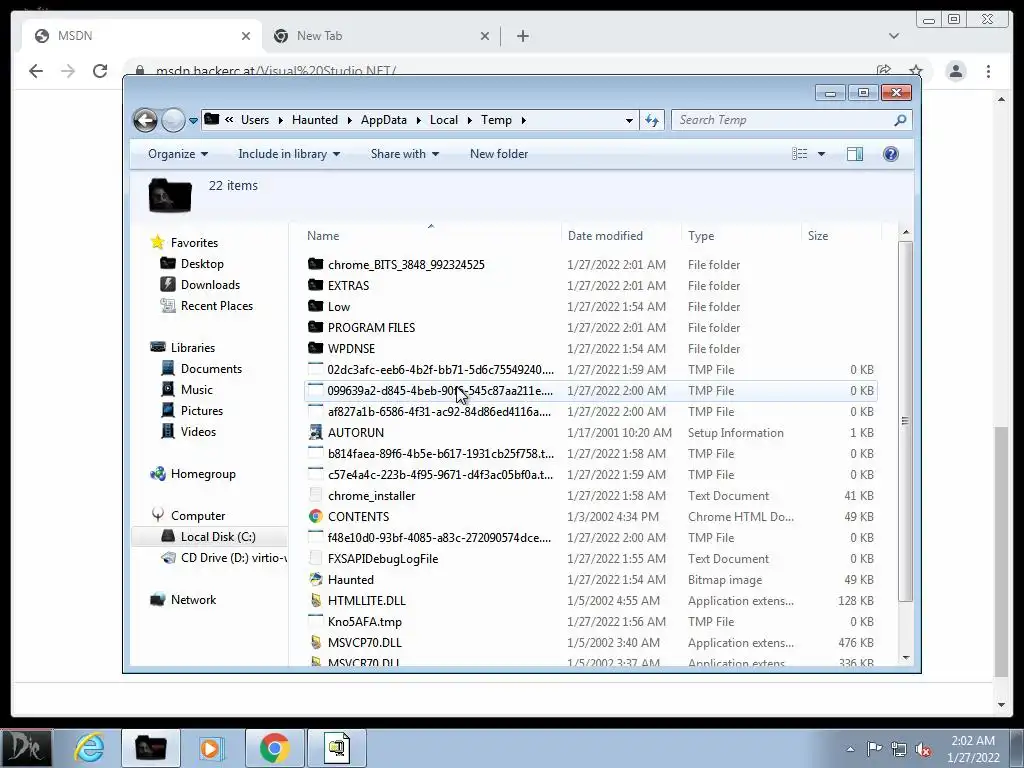
Task: Select Desktop in Favorites
Action: click(202, 264)
